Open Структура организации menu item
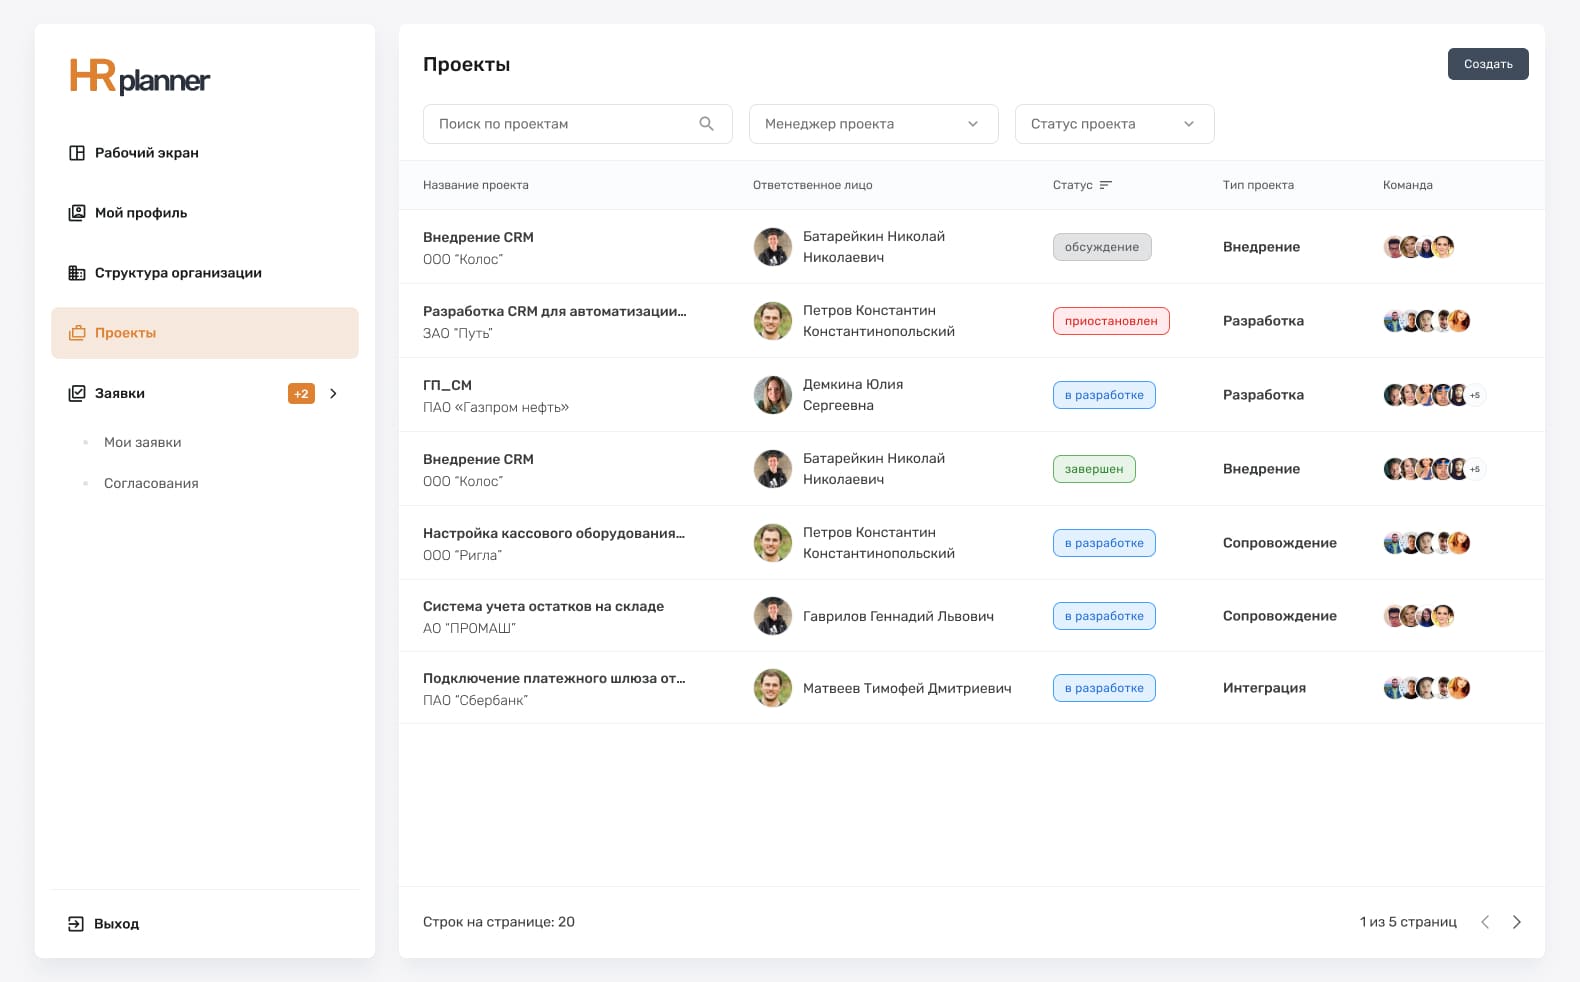This screenshot has width=1580, height=982. (205, 273)
